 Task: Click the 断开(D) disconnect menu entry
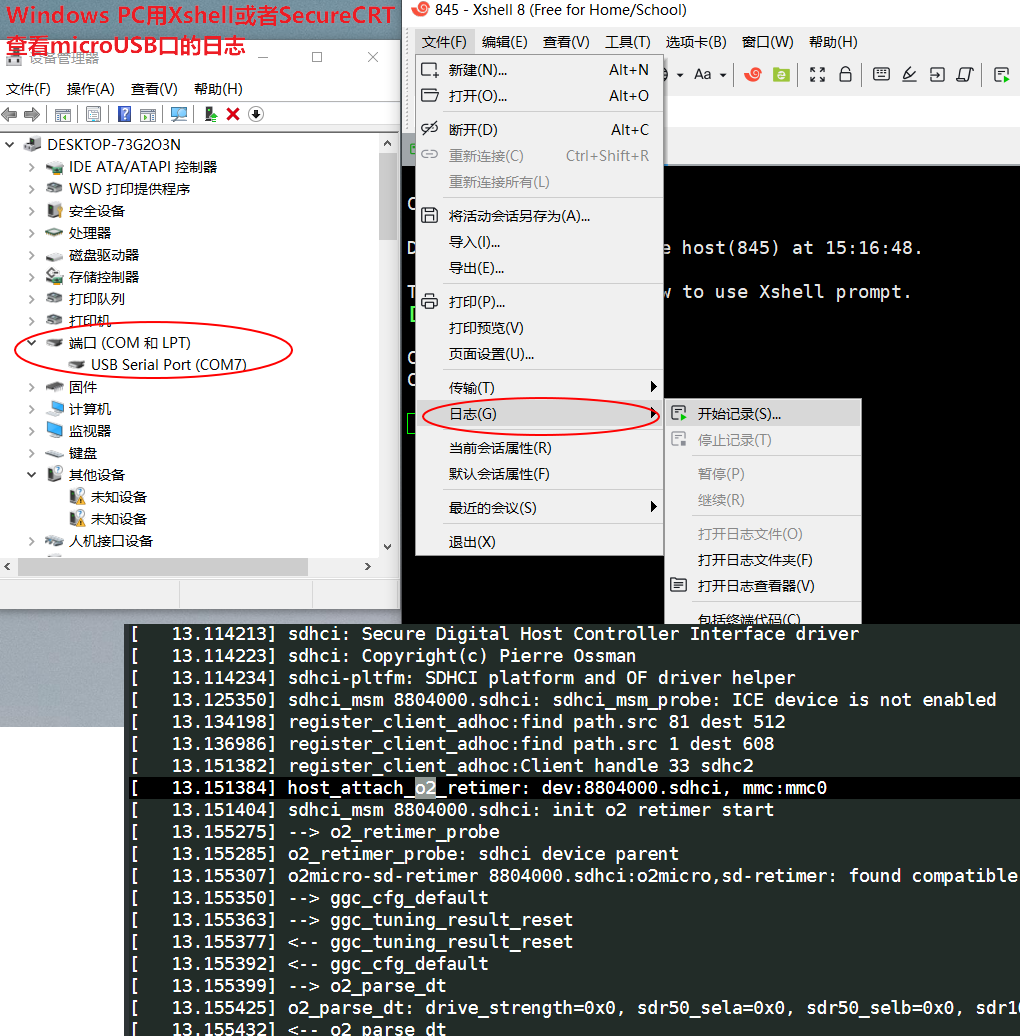(x=540, y=130)
